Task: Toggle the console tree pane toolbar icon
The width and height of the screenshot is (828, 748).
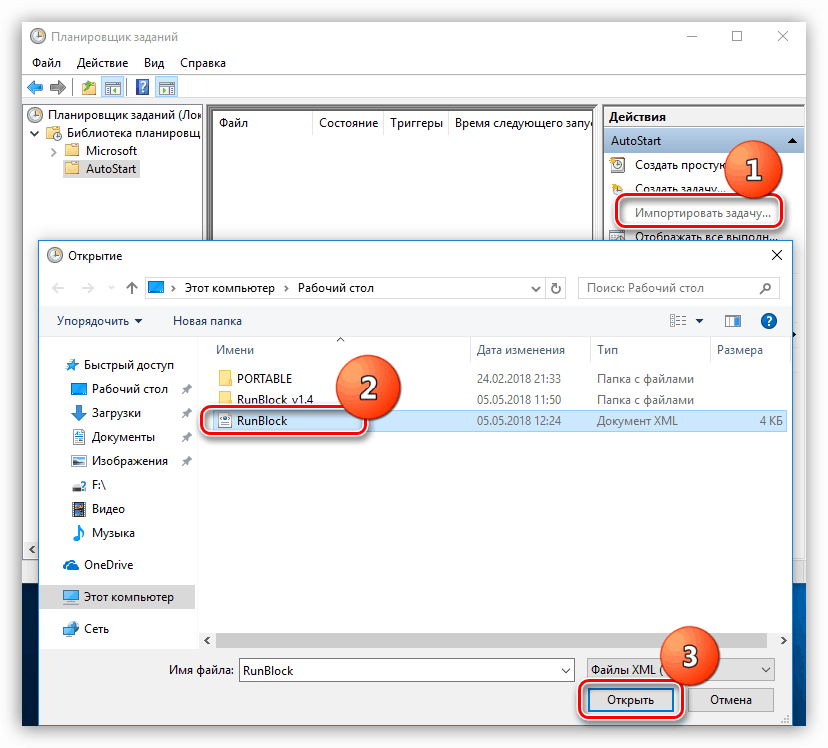Action: tap(113, 88)
